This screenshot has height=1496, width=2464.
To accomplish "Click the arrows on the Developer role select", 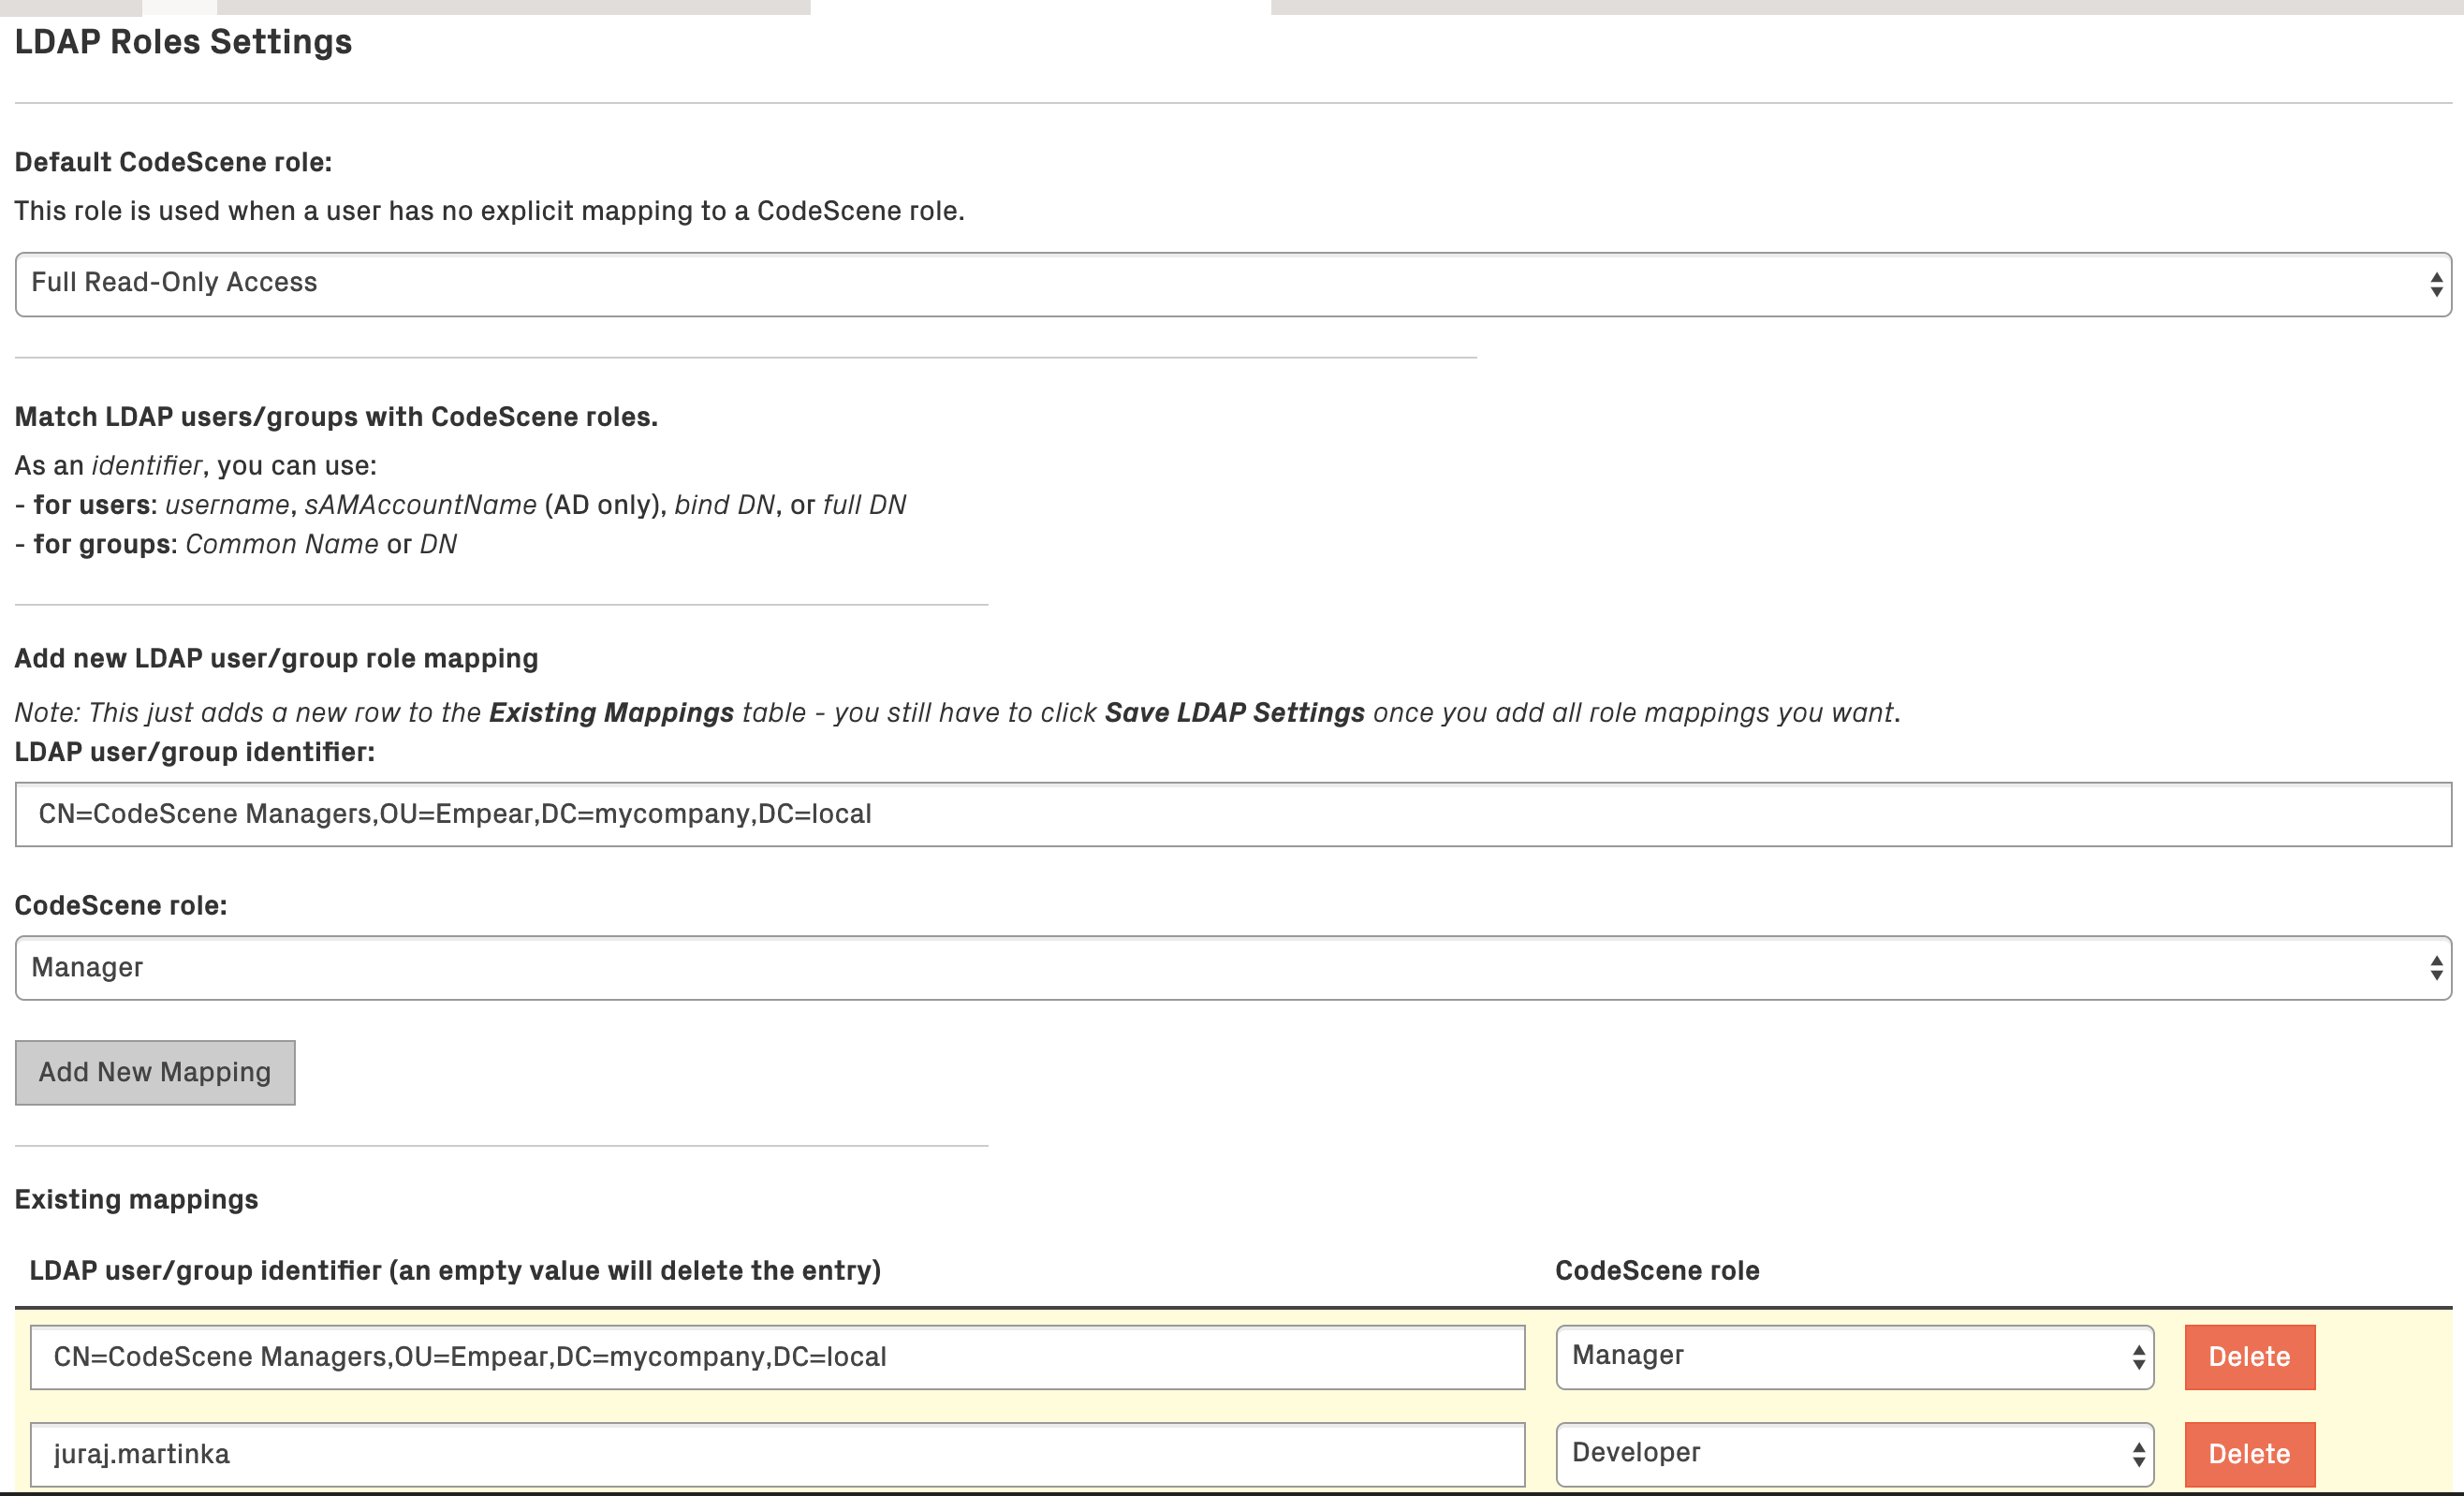I will click(x=2138, y=1454).
